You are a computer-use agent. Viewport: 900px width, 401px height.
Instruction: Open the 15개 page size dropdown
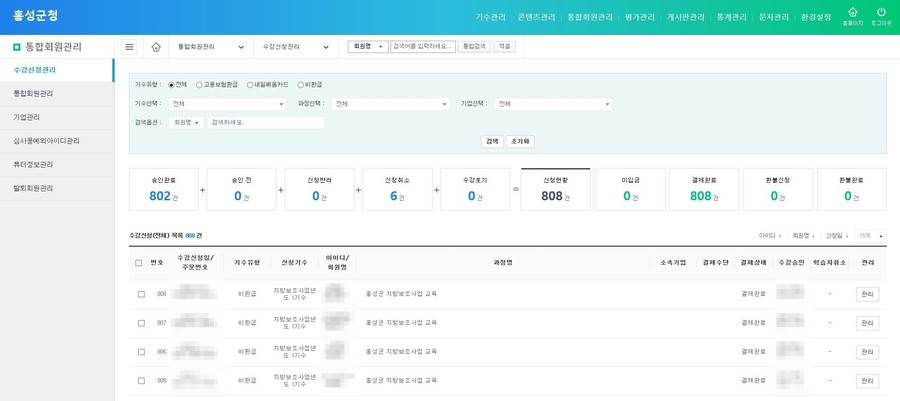[870, 236]
